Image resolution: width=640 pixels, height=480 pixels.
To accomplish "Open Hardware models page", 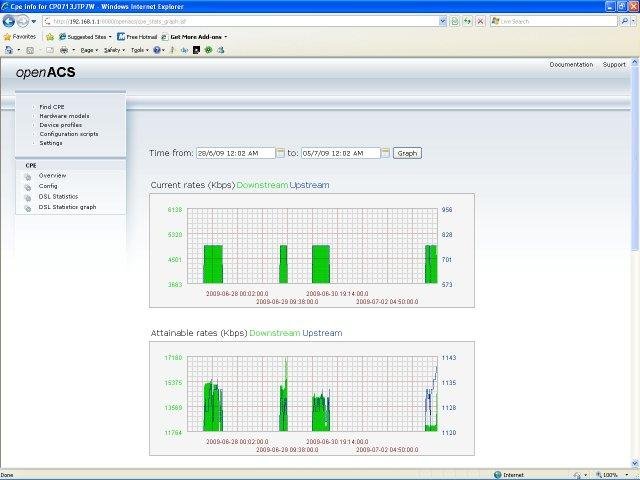I will click(64, 116).
